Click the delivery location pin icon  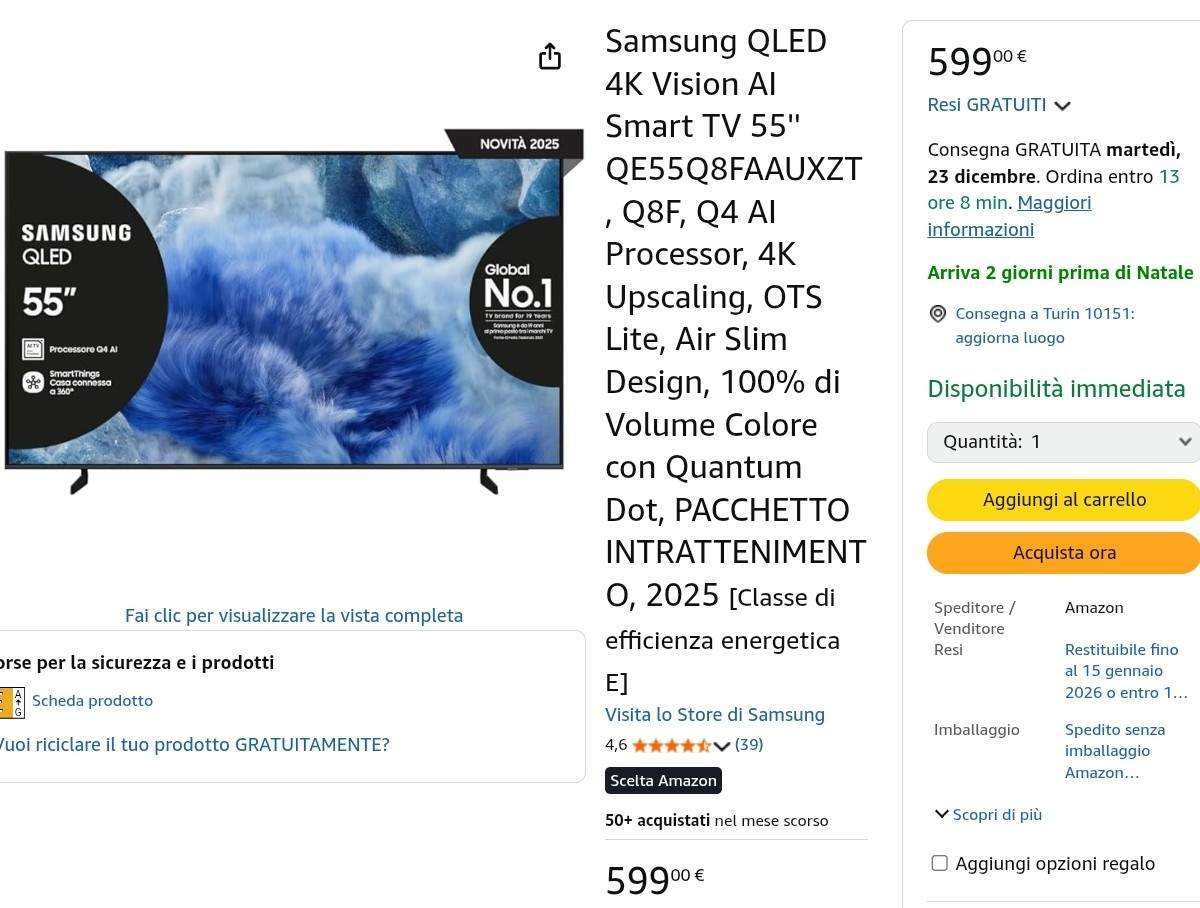(x=938, y=314)
